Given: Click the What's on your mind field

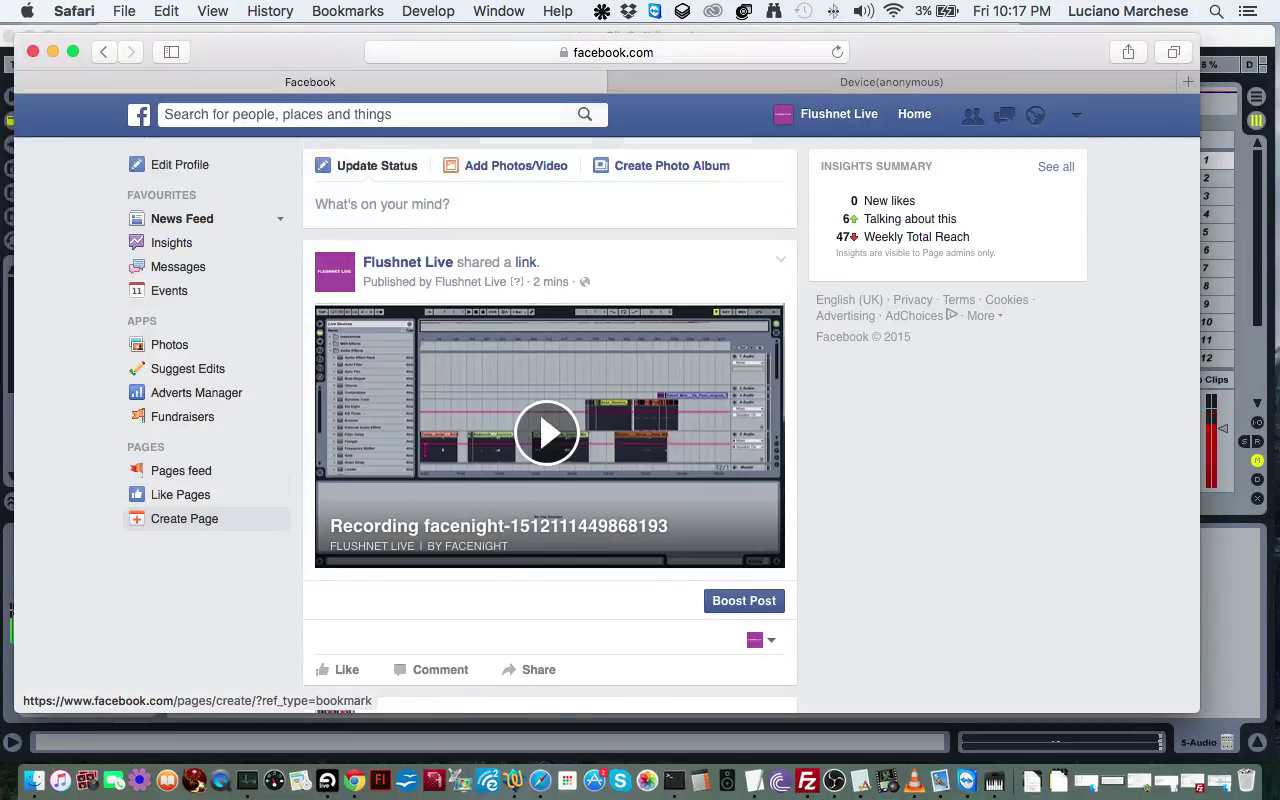Looking at the screenshot, I should point(550,204).
